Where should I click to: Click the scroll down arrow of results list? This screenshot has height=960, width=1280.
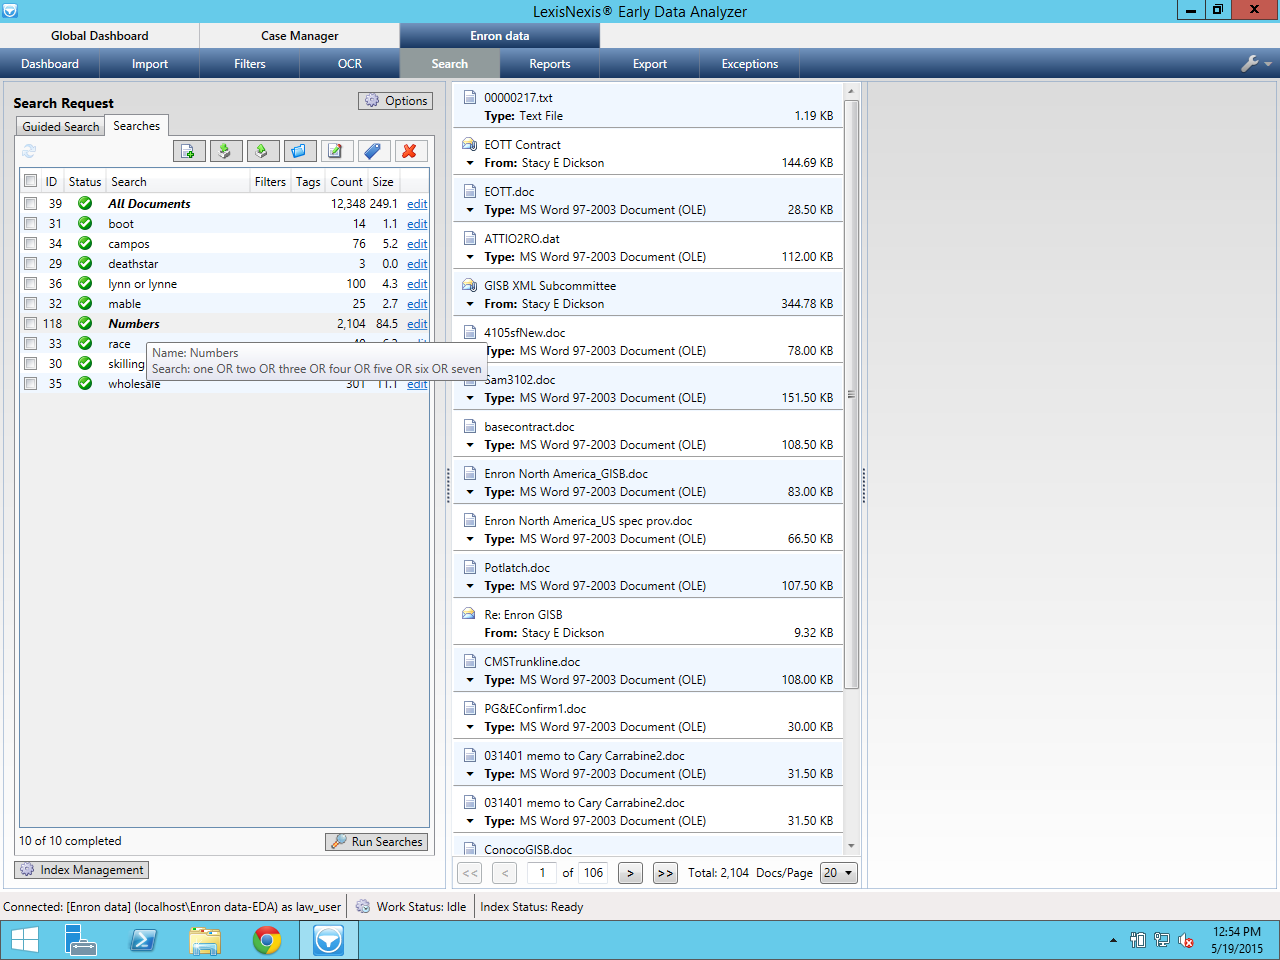click(851, 846)
